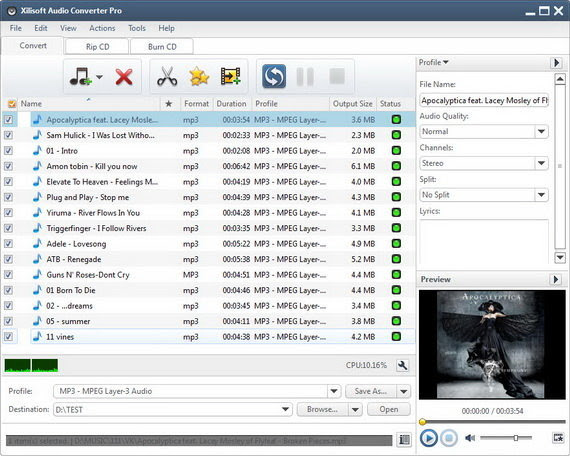Click the star column header
This screenshot has height=456, width=570.
coord(169,104)
